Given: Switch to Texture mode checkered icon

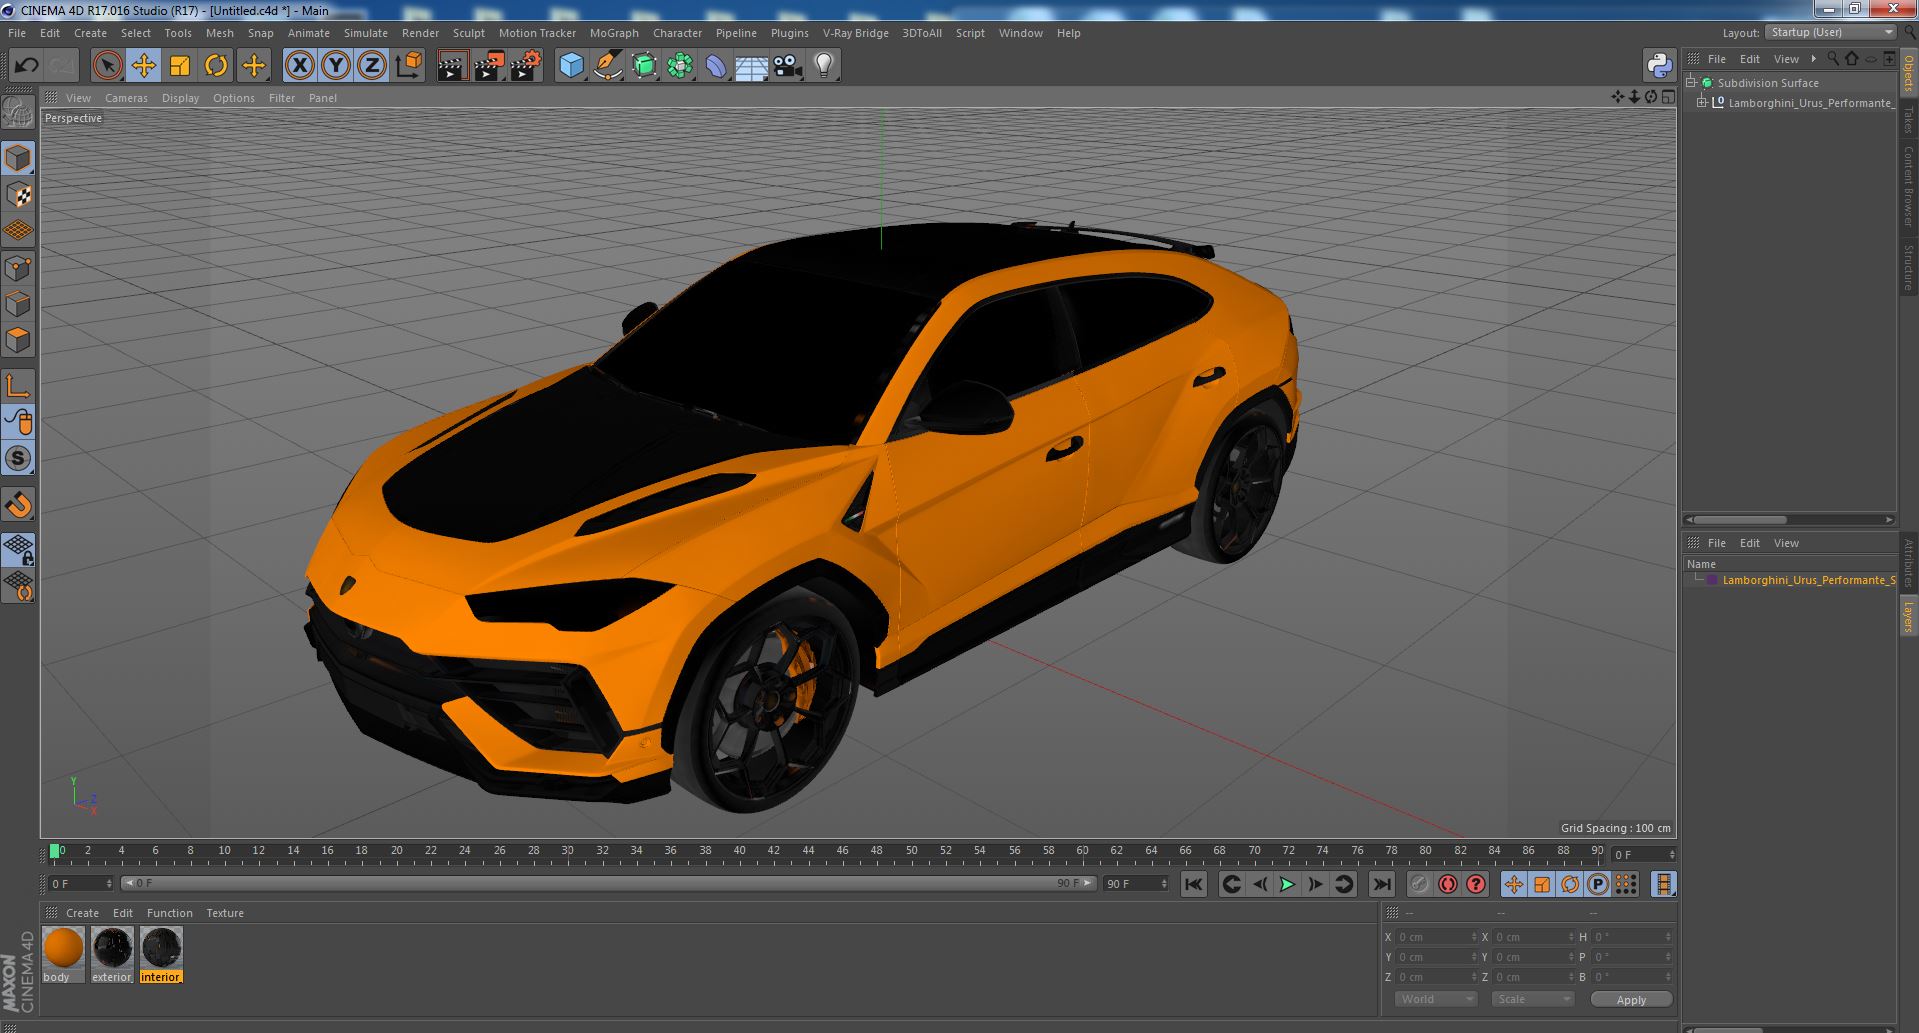Looking at the screenshot, I should tap(18, 195).
